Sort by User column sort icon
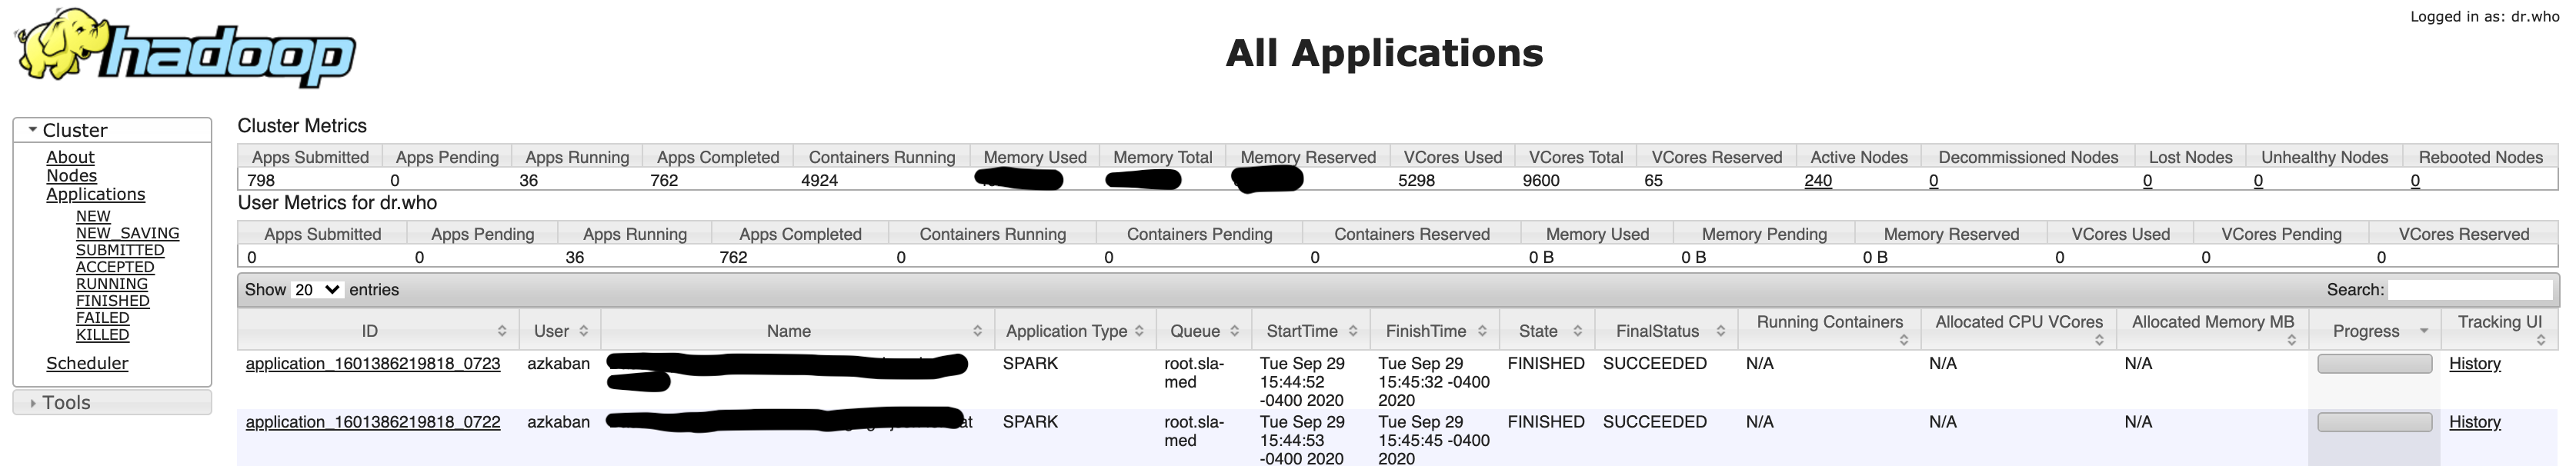The height and width of the screenshot is (466, 2576). pyautogui.click(x=583, y=331)
